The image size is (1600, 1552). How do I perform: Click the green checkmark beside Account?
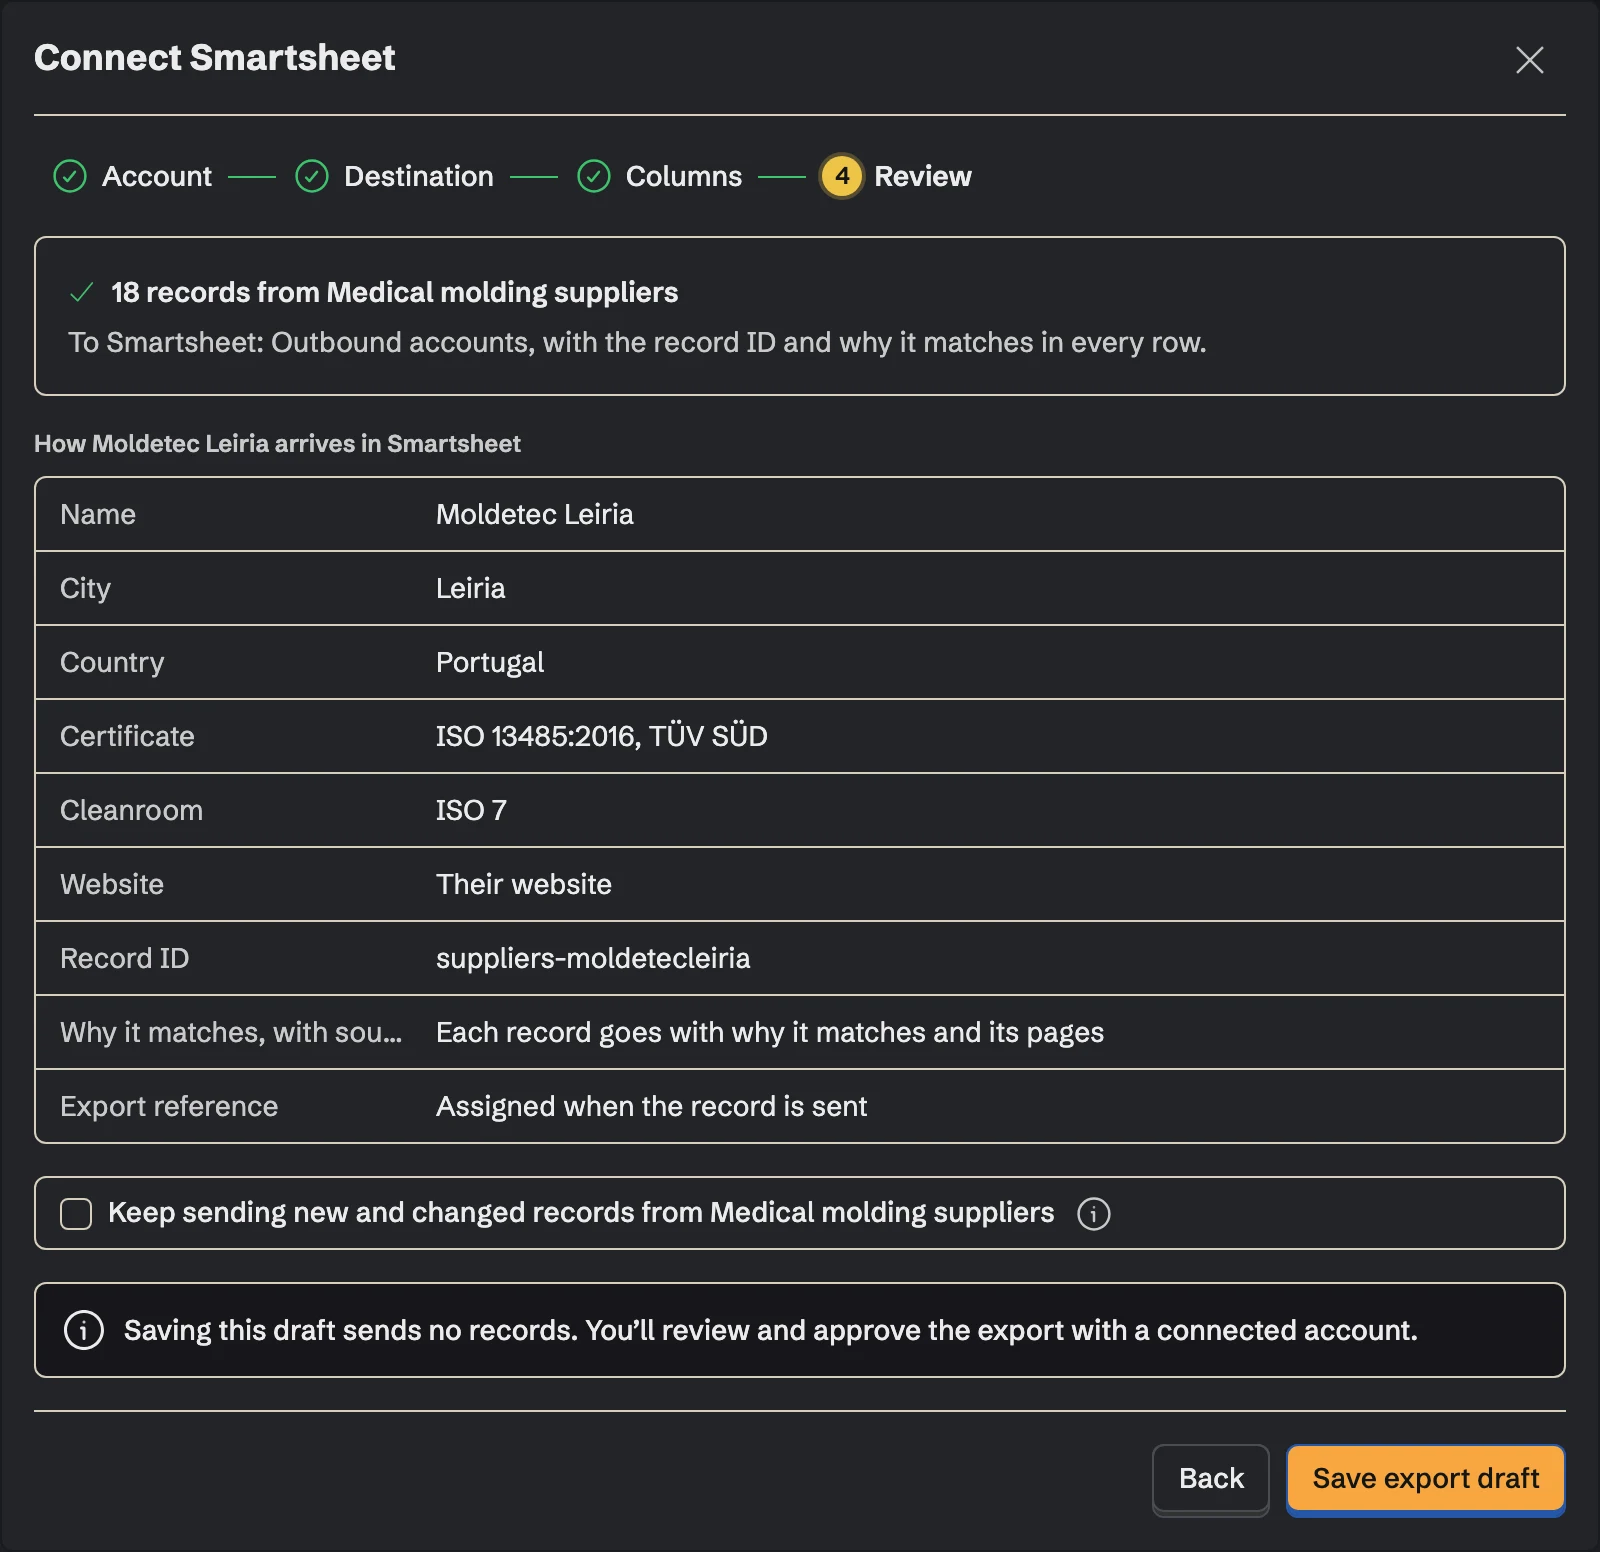(x=70, y=176)
